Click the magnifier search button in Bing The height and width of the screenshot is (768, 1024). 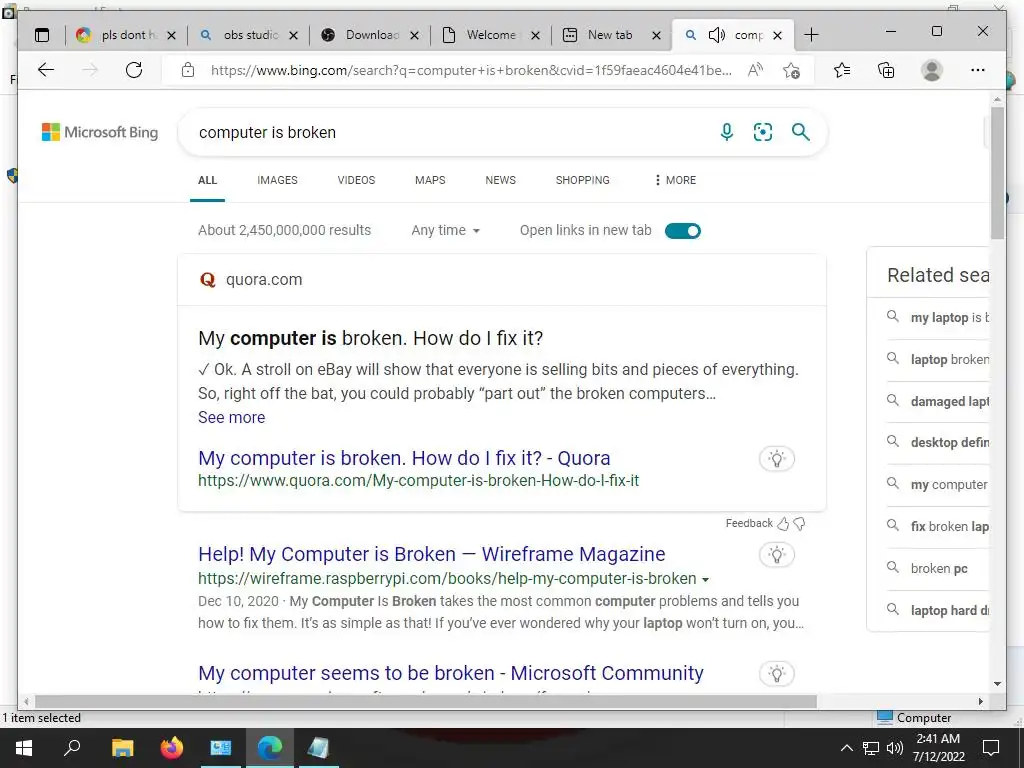[x=801, y=132]
